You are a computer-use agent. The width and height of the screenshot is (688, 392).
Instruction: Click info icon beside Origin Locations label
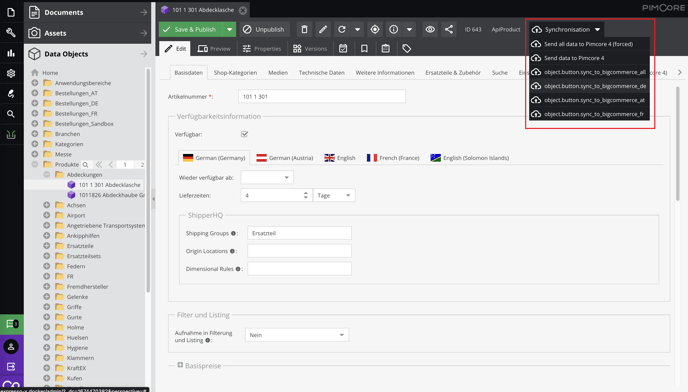232,251
